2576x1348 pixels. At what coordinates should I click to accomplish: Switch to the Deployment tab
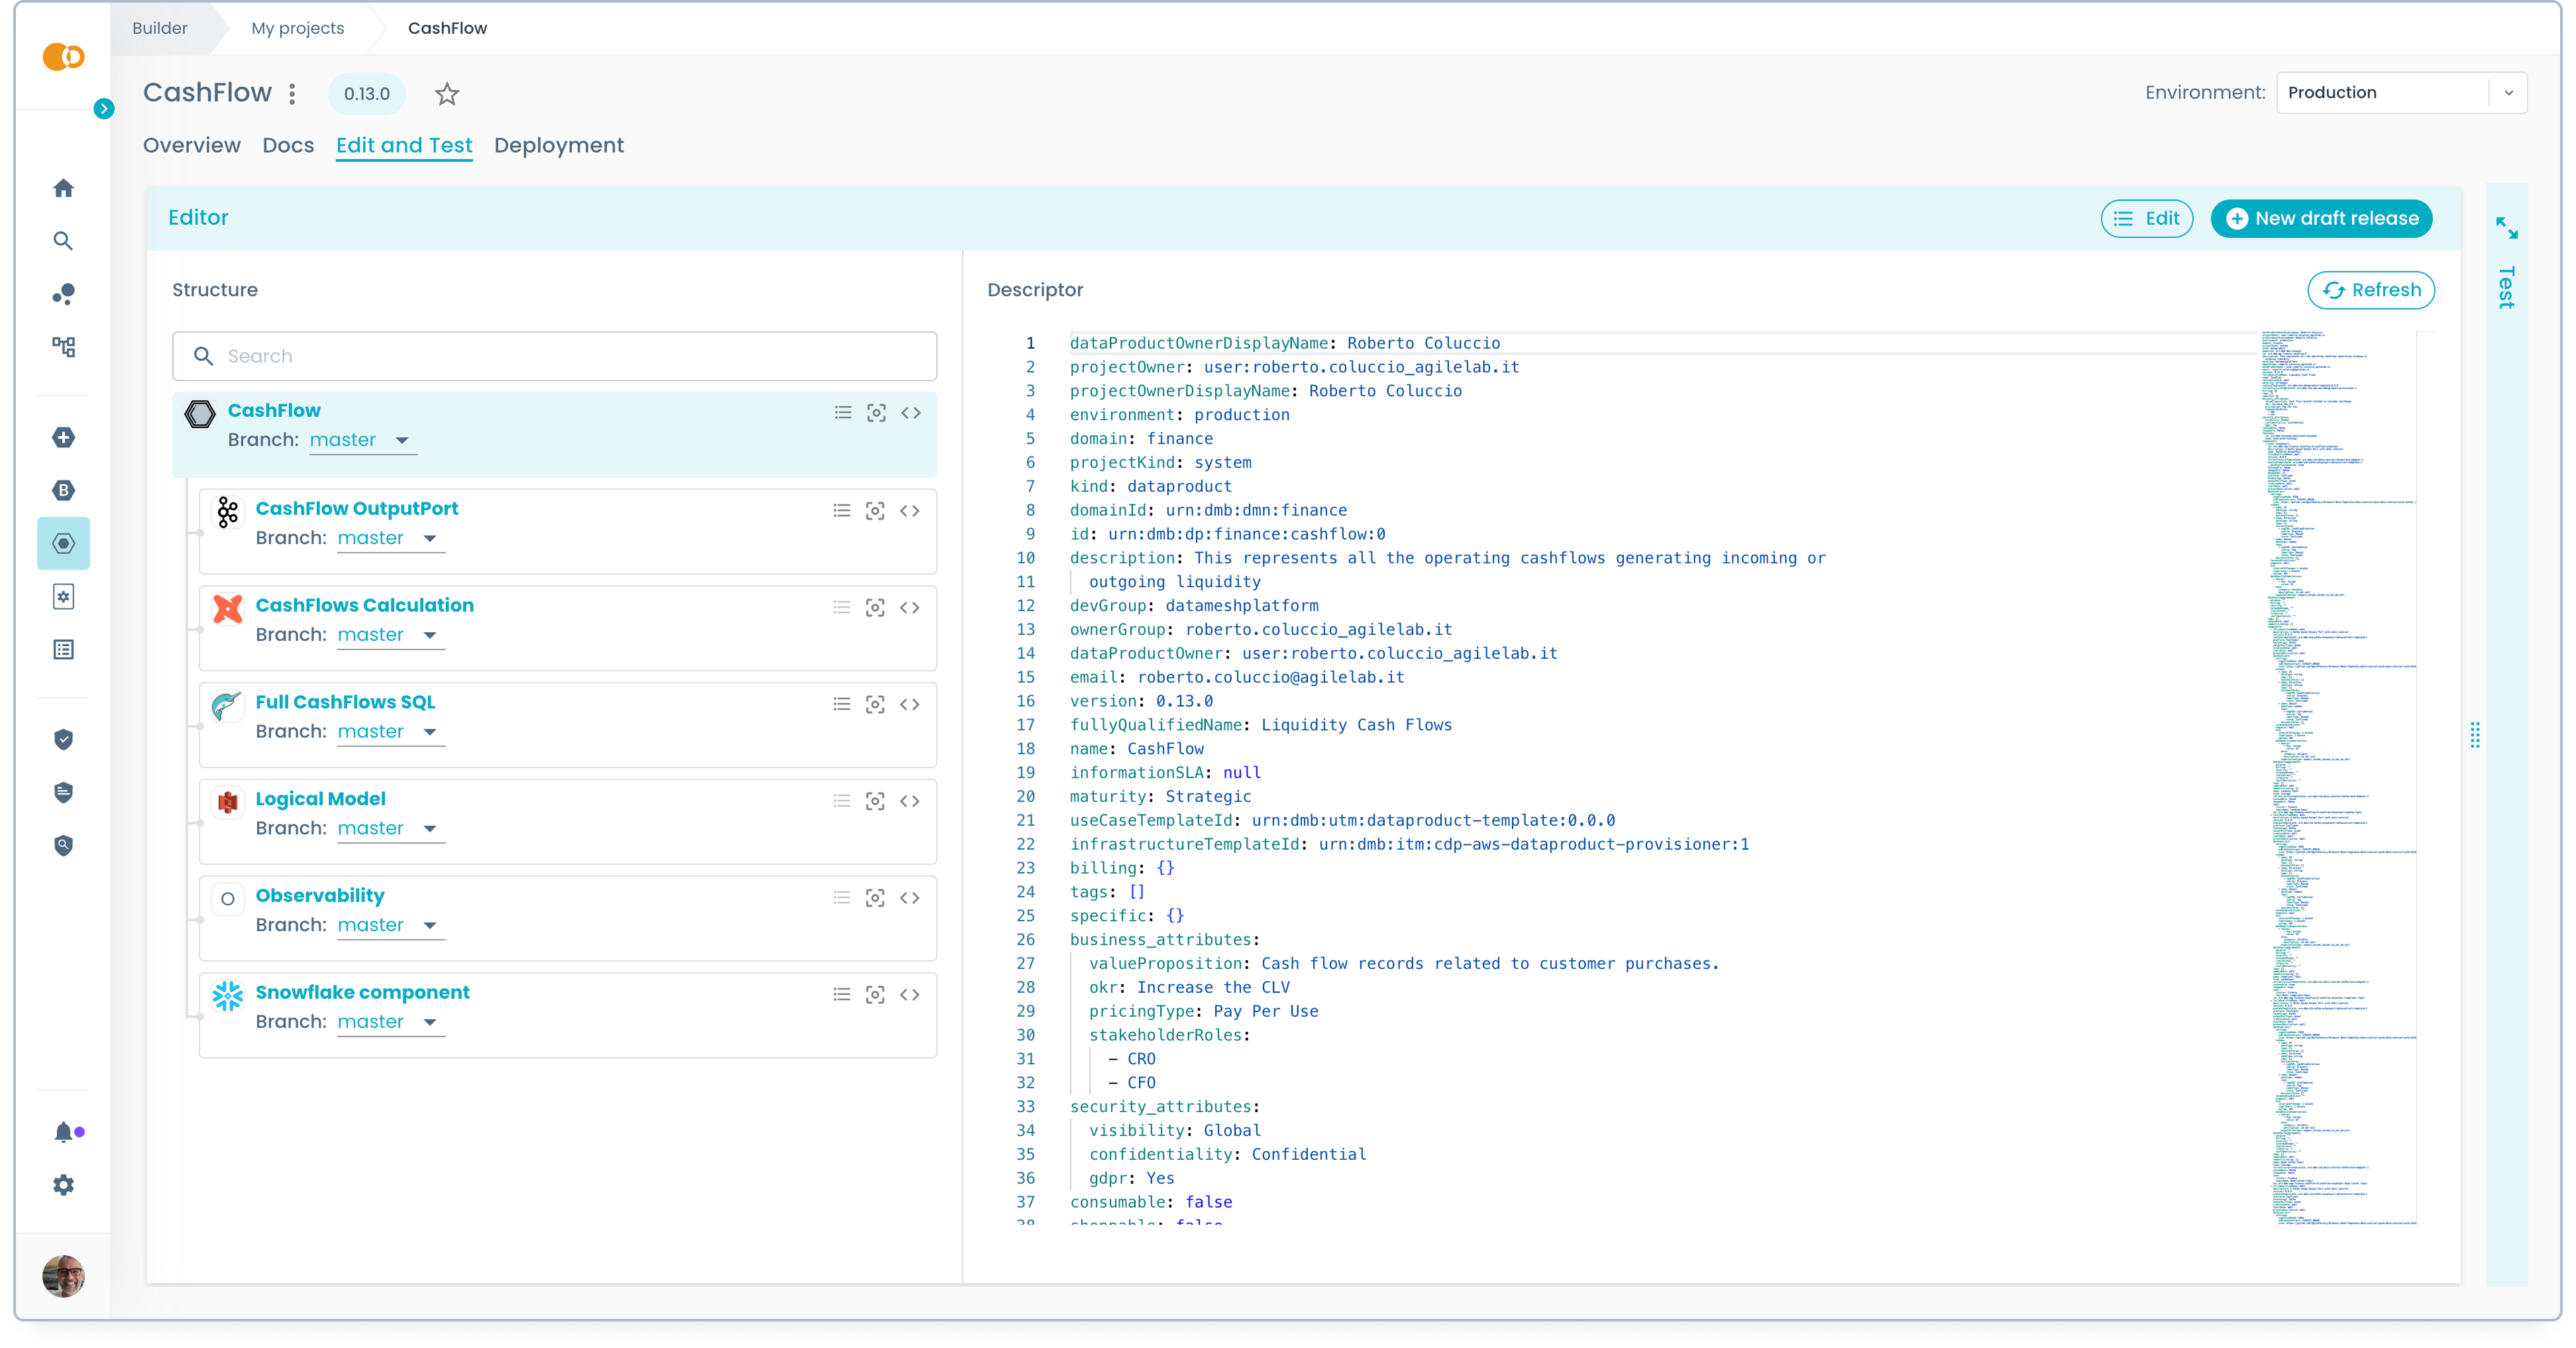pos(558,145)
